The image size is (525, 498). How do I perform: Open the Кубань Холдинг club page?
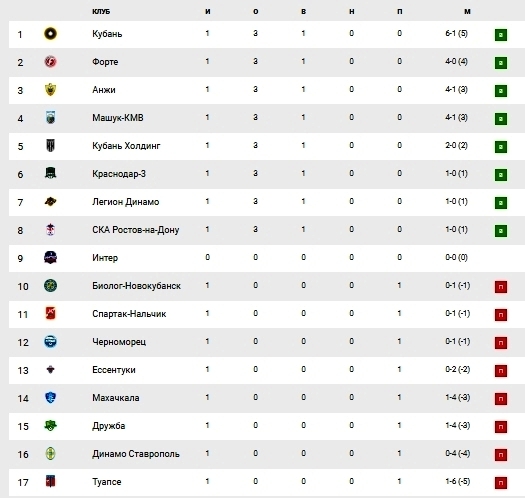click(x=126, y=146)
